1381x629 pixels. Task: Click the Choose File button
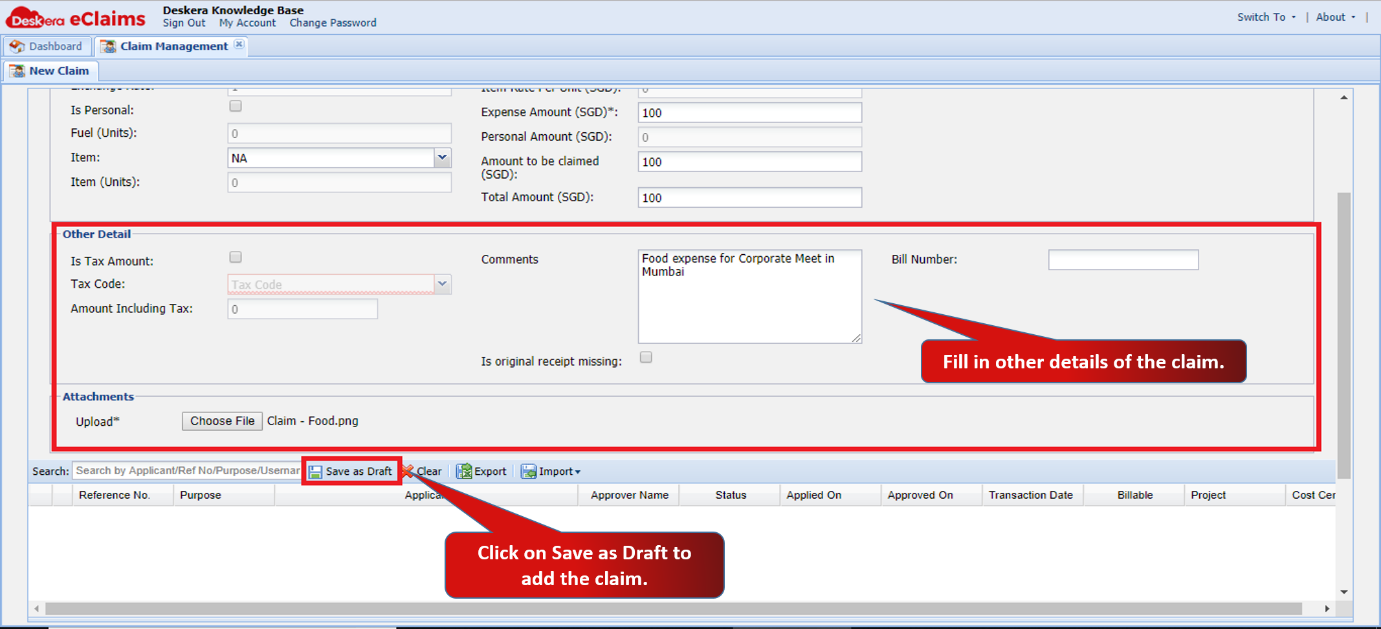pyautogui.click(x=222, y=421)
